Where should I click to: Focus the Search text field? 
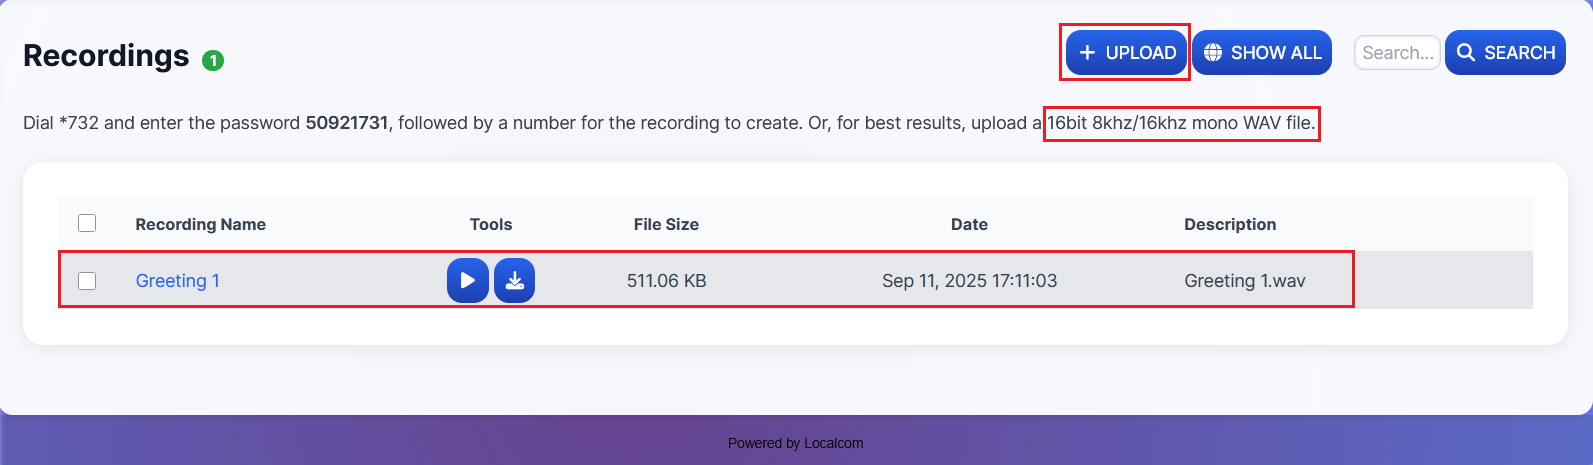pos(1397,53)
